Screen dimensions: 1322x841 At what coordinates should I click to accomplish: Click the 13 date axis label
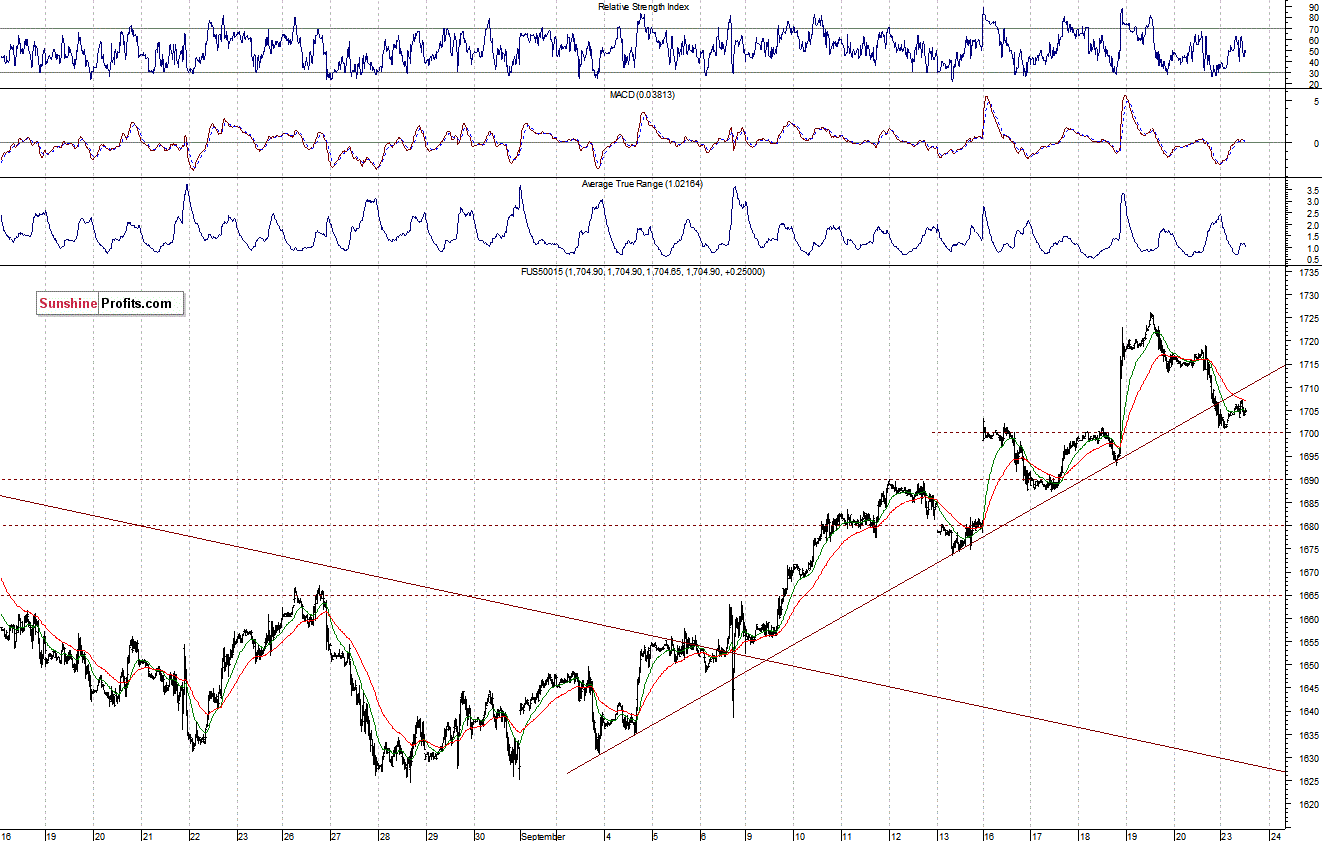coord(942,835)
